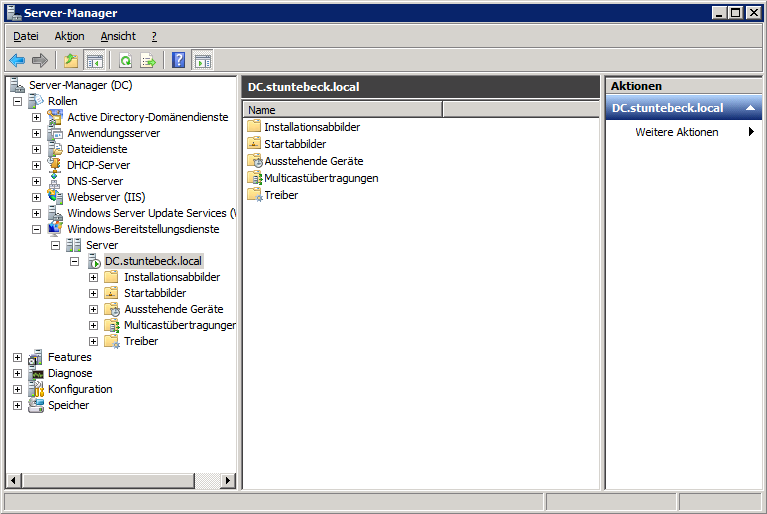
Task: Click the Name column header
Action: point(342,110)
